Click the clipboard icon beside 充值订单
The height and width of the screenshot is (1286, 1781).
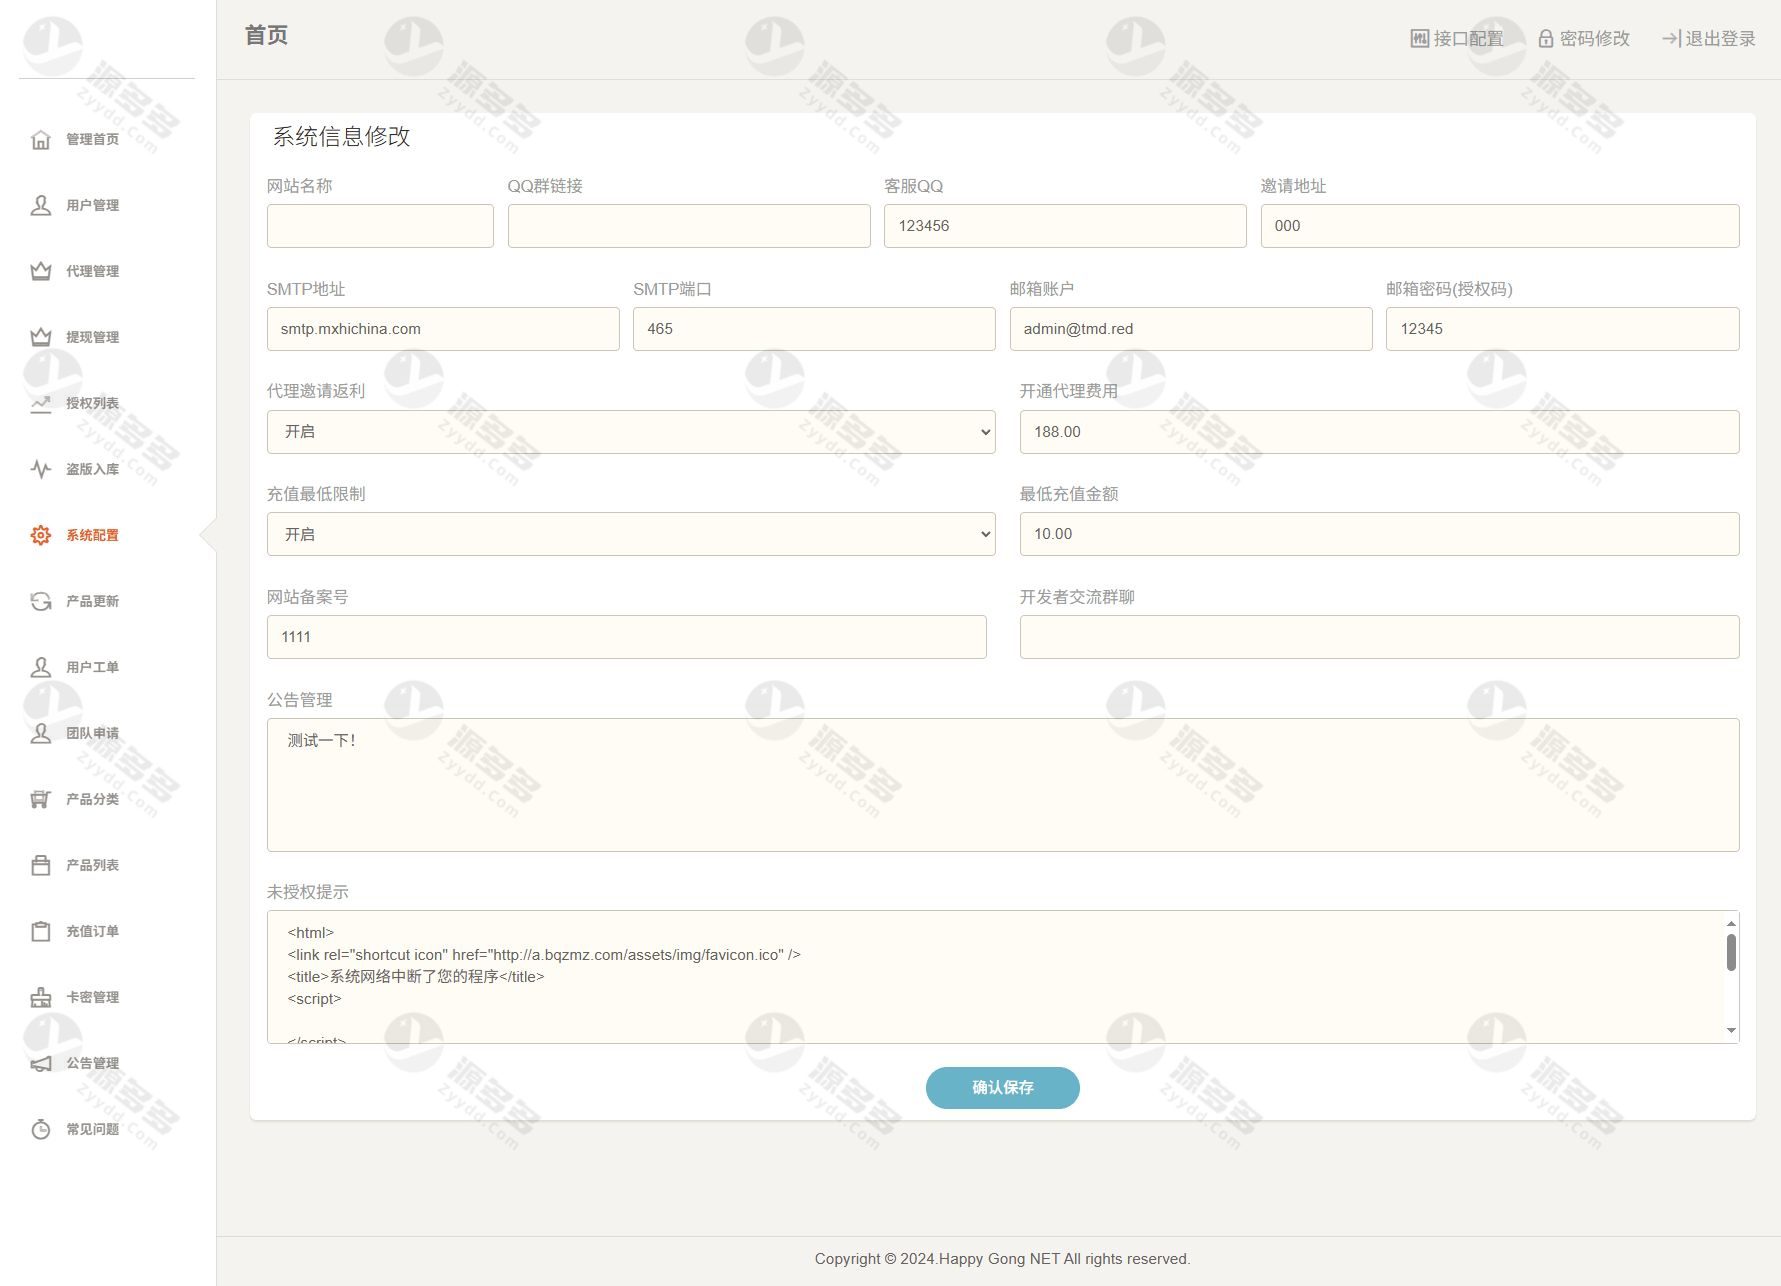40,931
